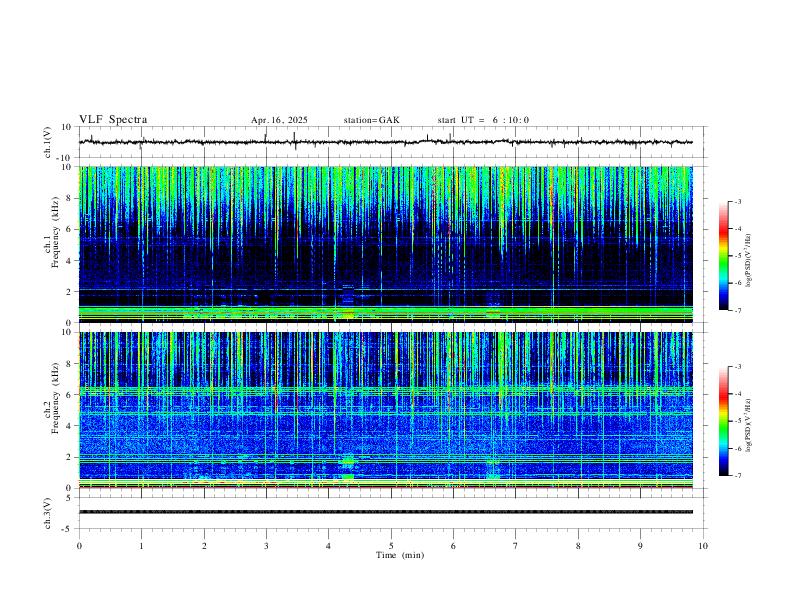Click the "-5" value on ch.2 colorbar
Screen dimensions: 792x612
[737, 421]
